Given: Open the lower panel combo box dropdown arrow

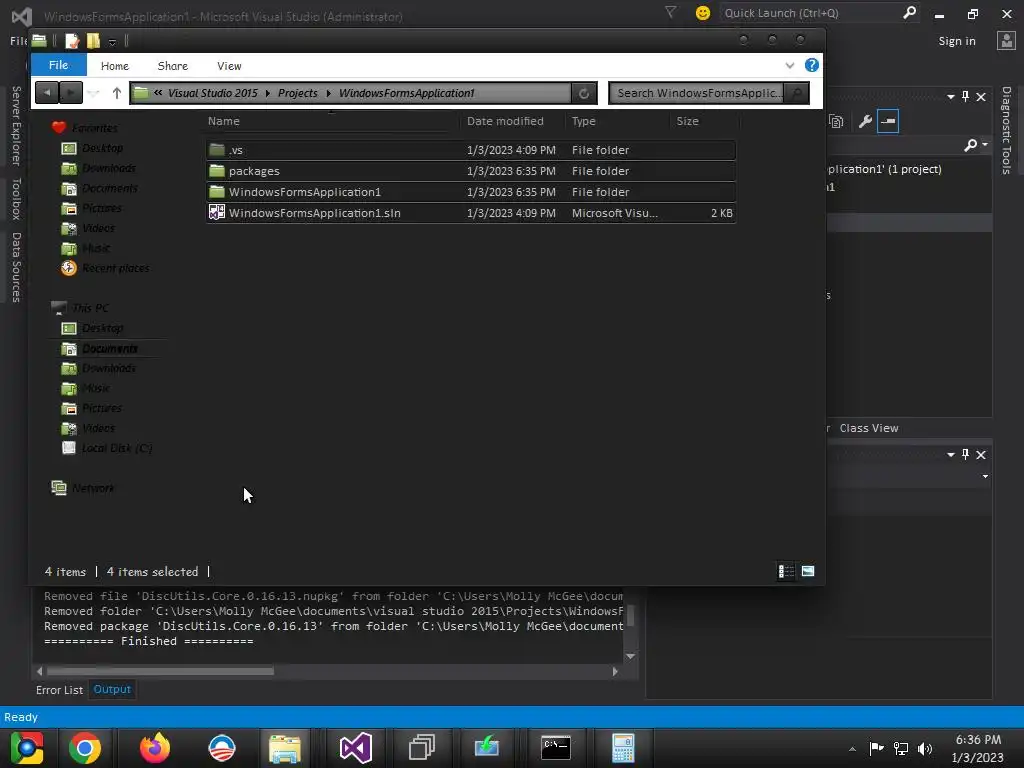Looking at the screenshot, I should (985, 476).
